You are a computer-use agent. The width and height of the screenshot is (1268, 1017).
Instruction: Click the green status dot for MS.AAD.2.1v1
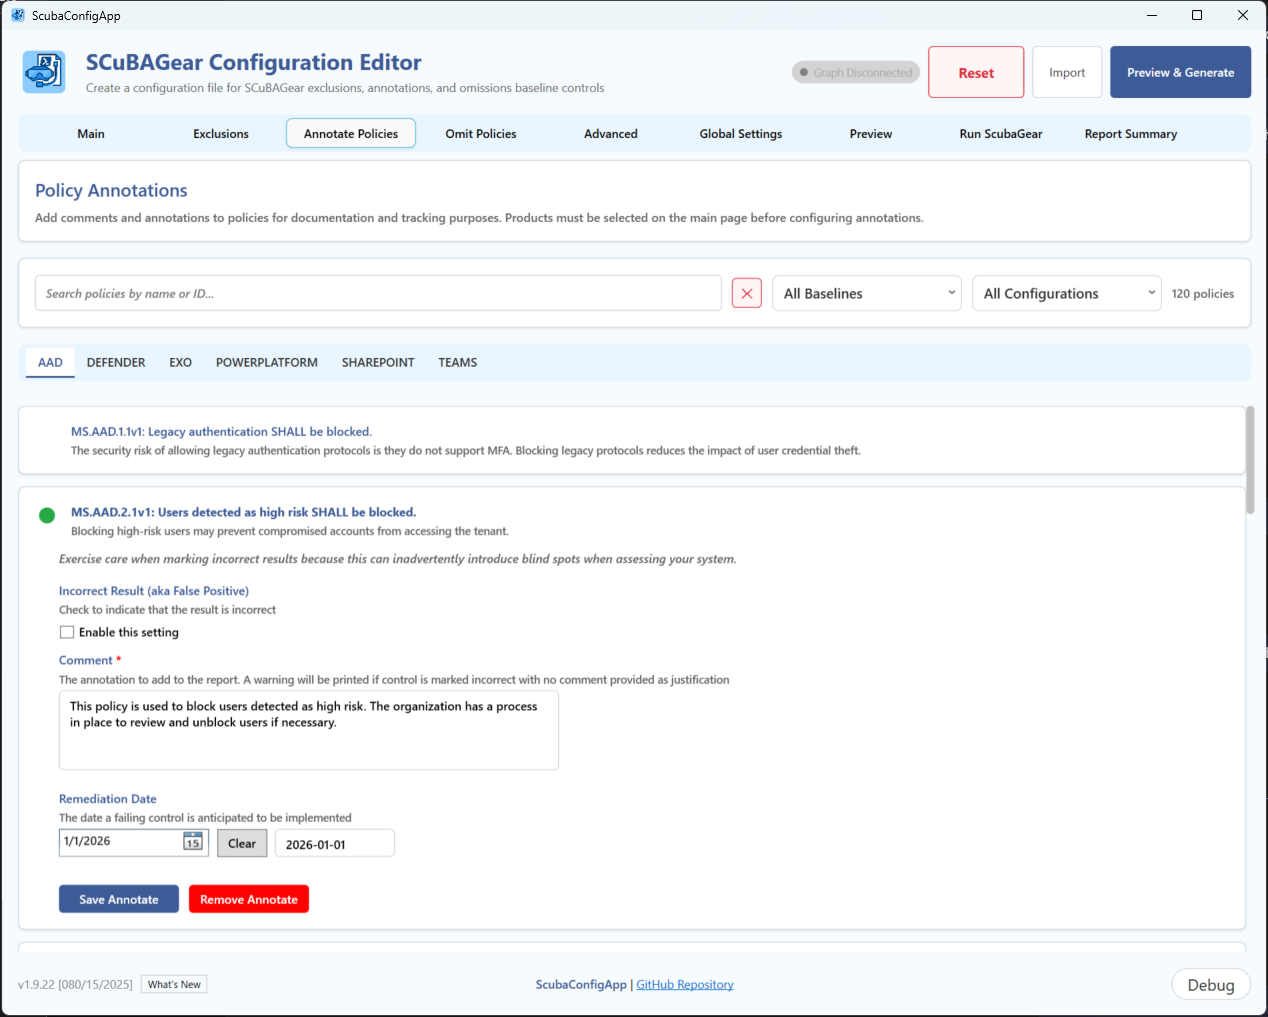[x=47, y=515]
